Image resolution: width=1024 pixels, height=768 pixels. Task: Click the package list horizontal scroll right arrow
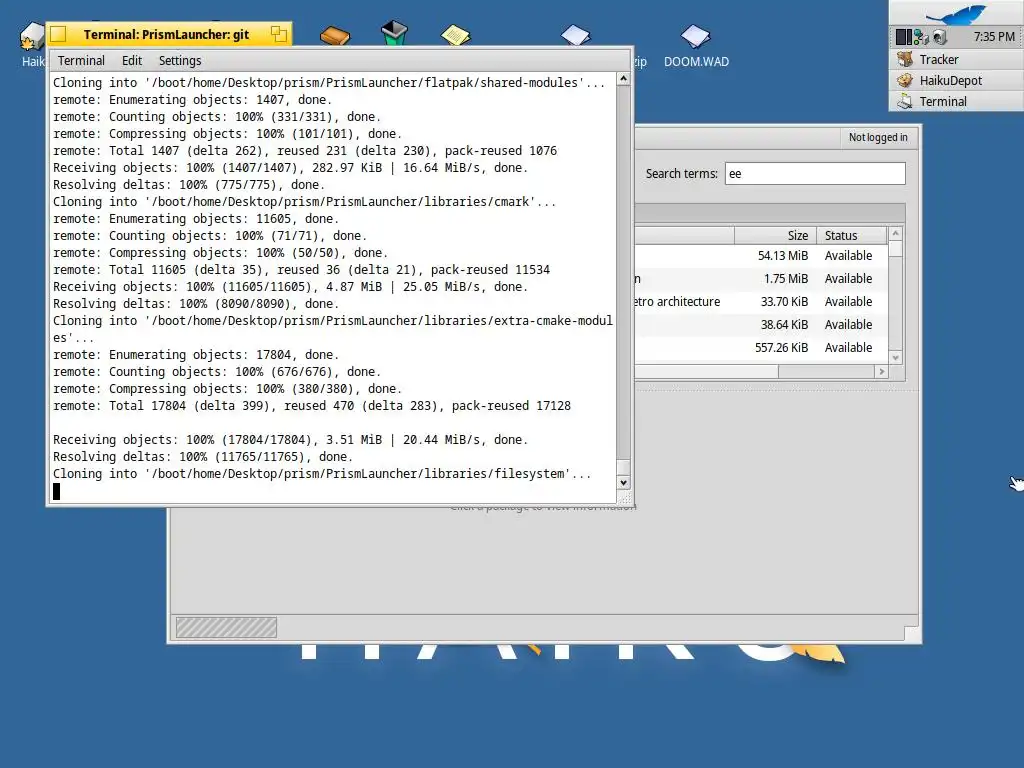(x=882, y=371)
